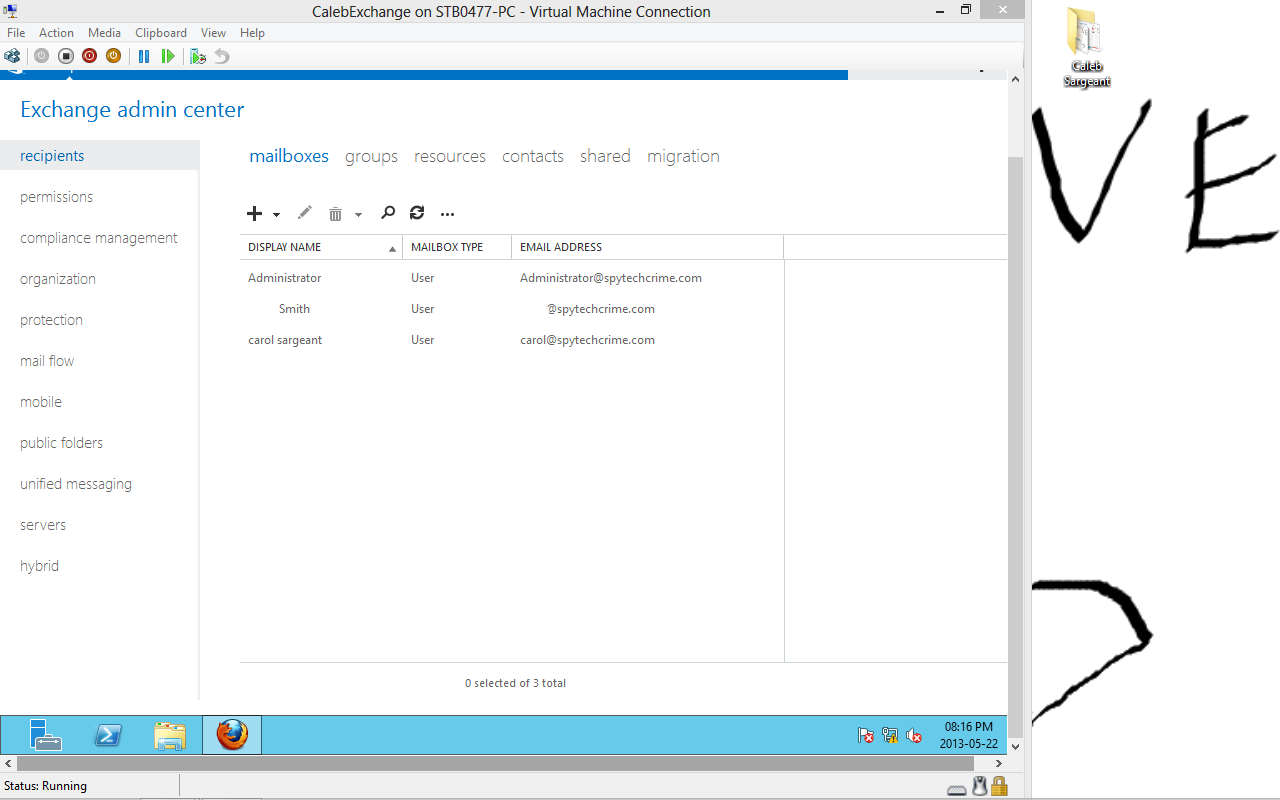This screenshot has height=800, width=1280.
Task: Switch to the contacts tab
Action: pyautogui.click(x=533, y=156)
